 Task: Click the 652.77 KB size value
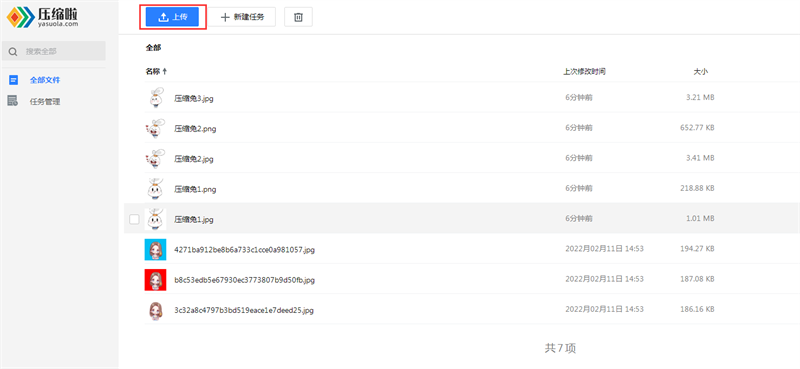tap(697, 128)
